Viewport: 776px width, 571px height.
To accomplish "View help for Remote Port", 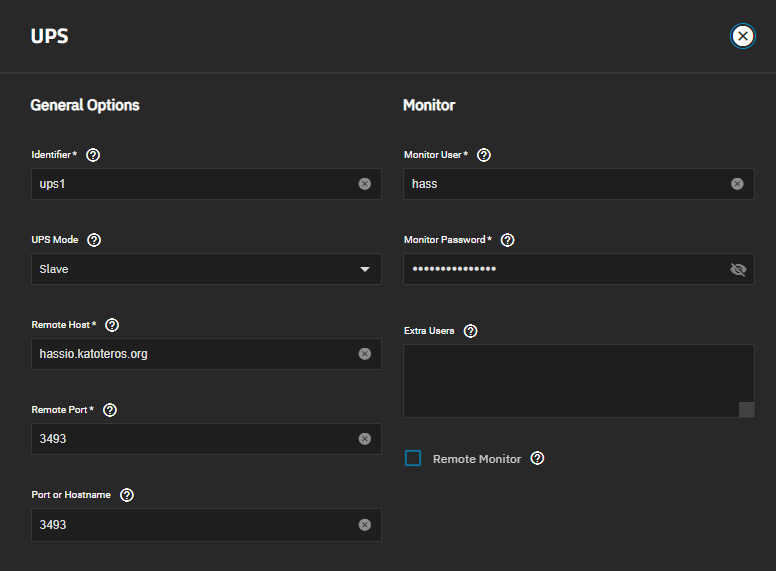I will pyautogui.click(x=110, y=410).
